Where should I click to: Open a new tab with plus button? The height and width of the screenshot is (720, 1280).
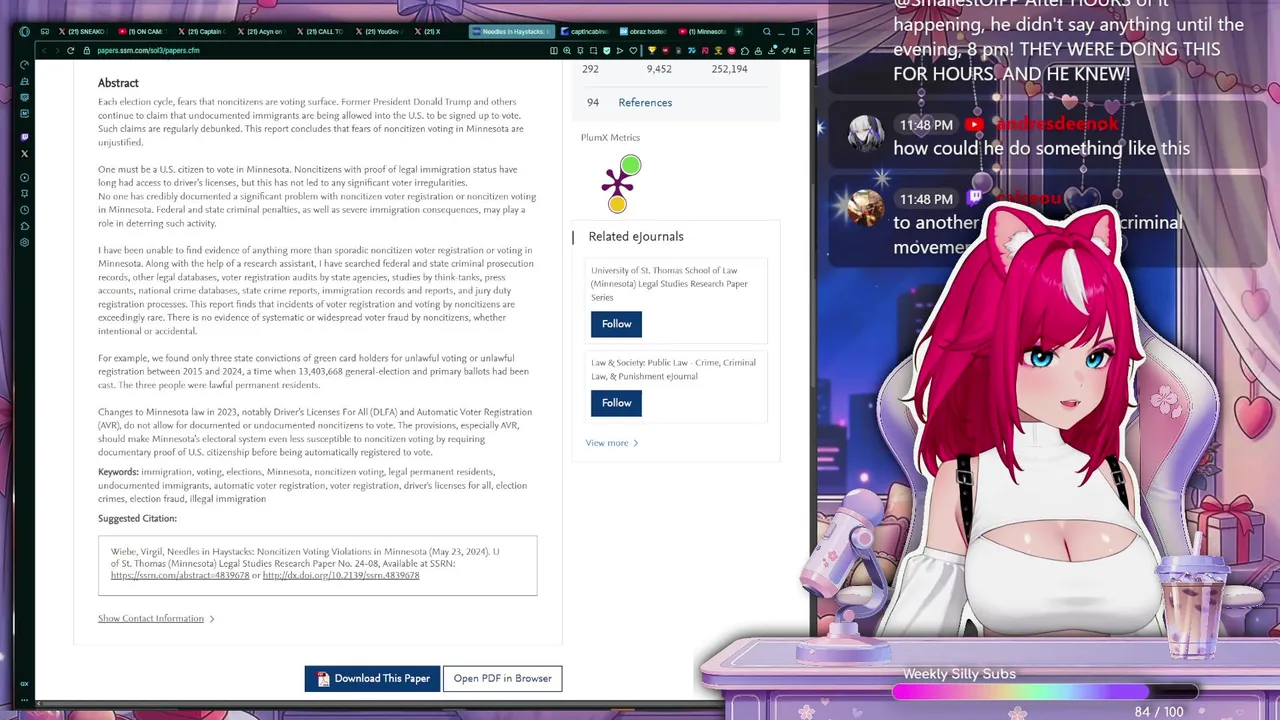click(x=738, y=32)
